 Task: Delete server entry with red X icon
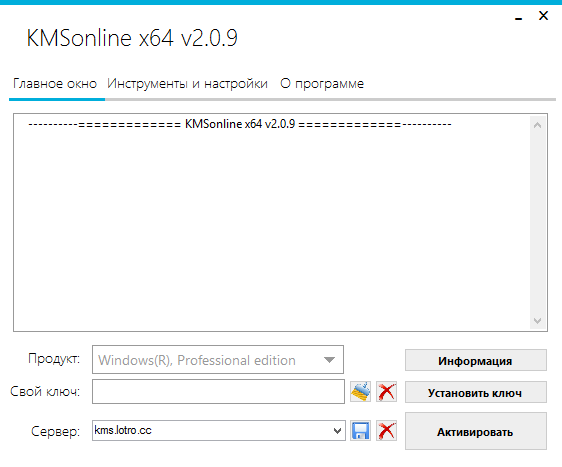[386, 430]
